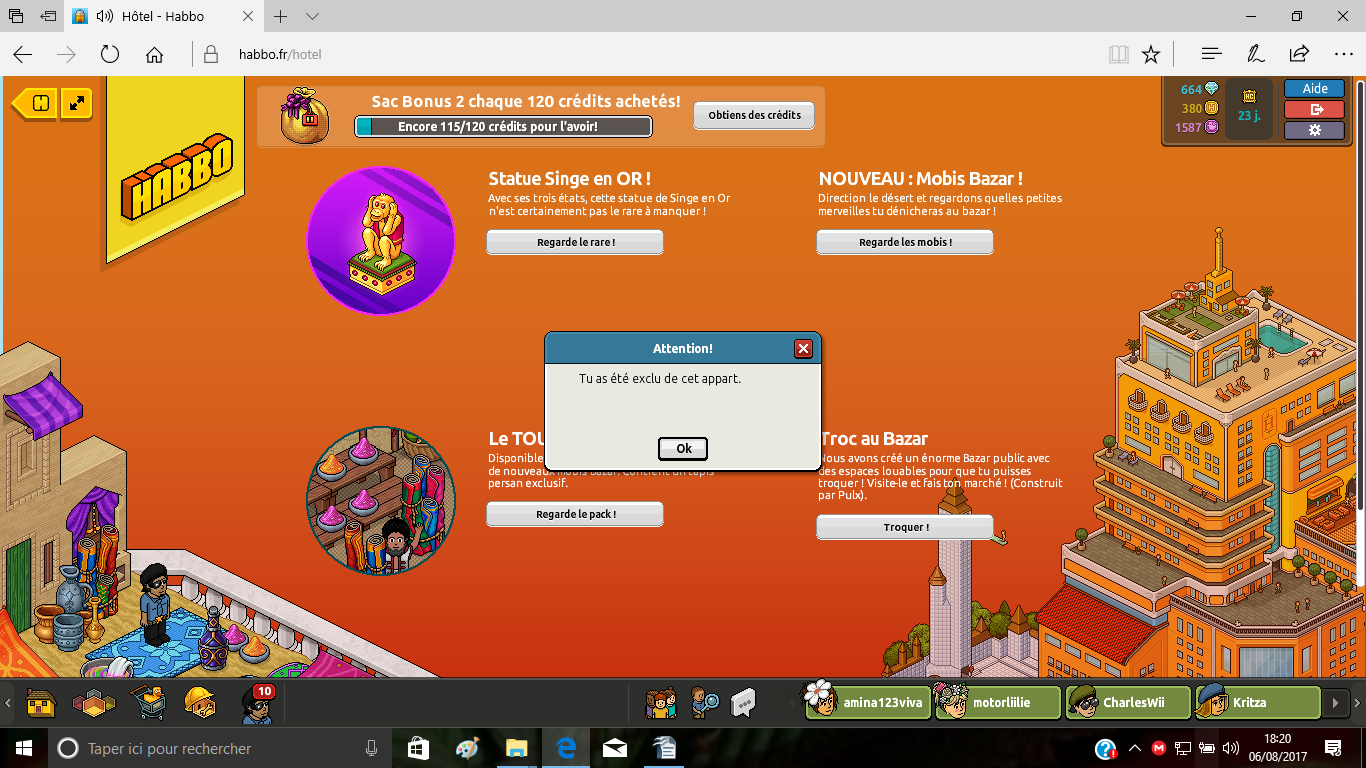Viewport: 1366px width, 768px height.
Task: Open the home room house icon
Action: click(41, 704)
